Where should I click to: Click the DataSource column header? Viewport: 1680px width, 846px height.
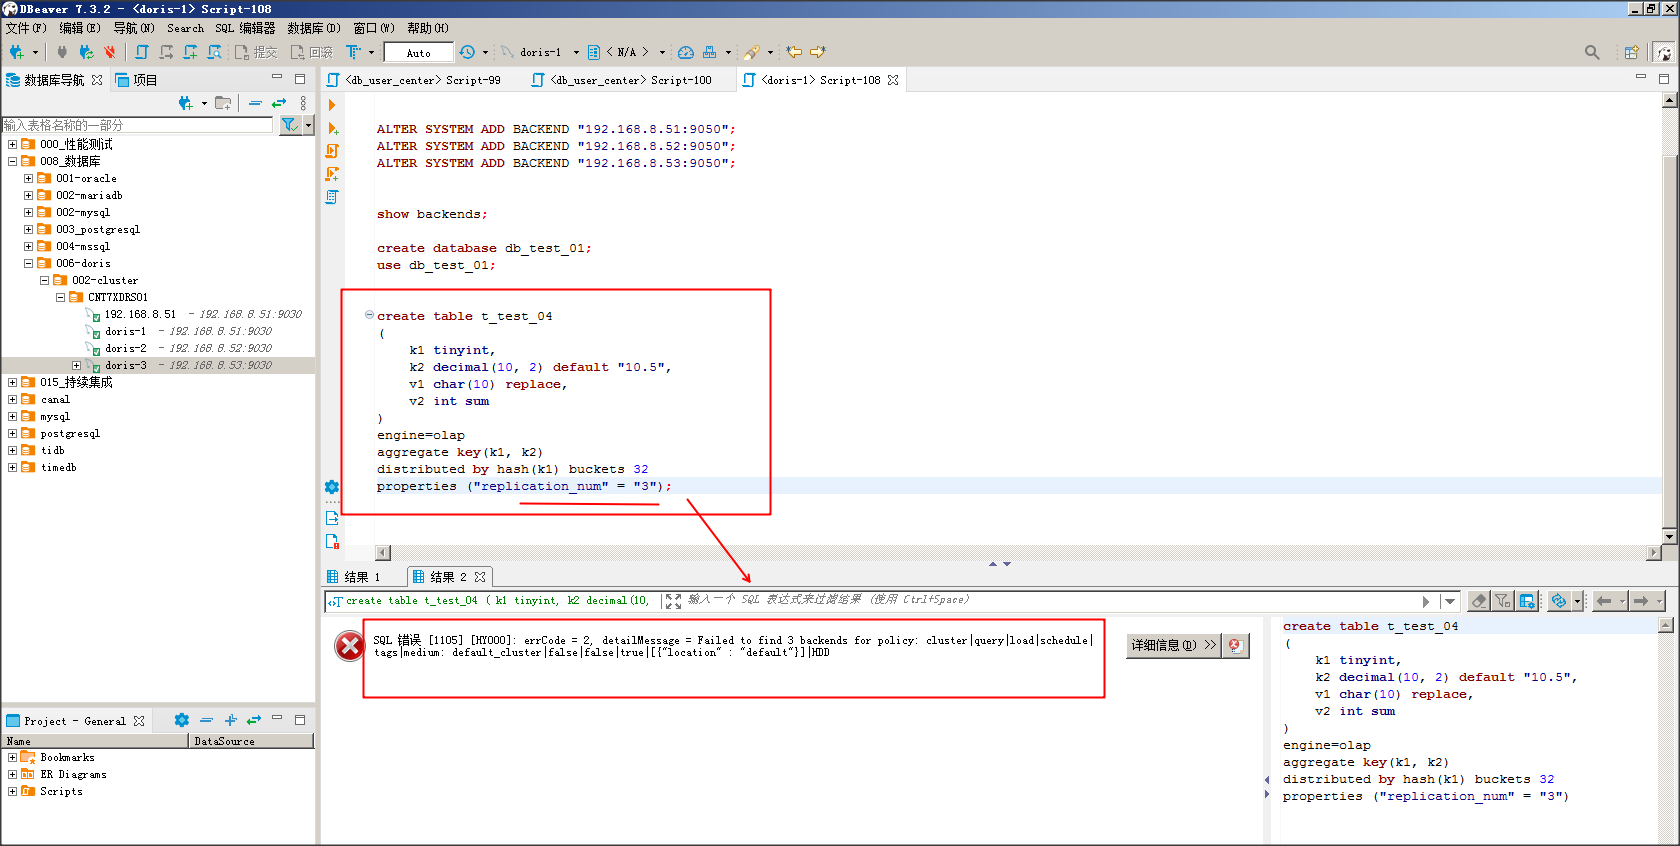(251, 741)
